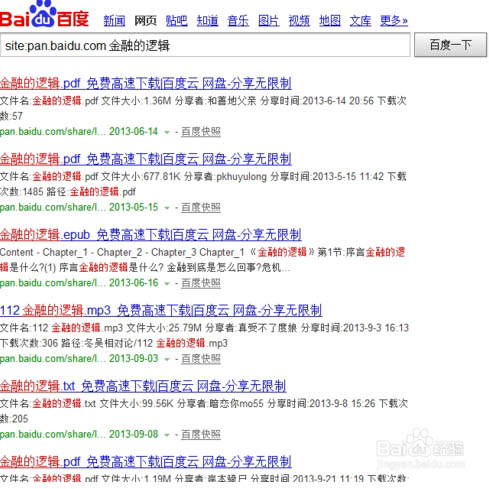Click the epub snippet starting Content - Chapter_1
Image resolution: width=489 pixels, height=489 pixels.
(x=203, y=260)
